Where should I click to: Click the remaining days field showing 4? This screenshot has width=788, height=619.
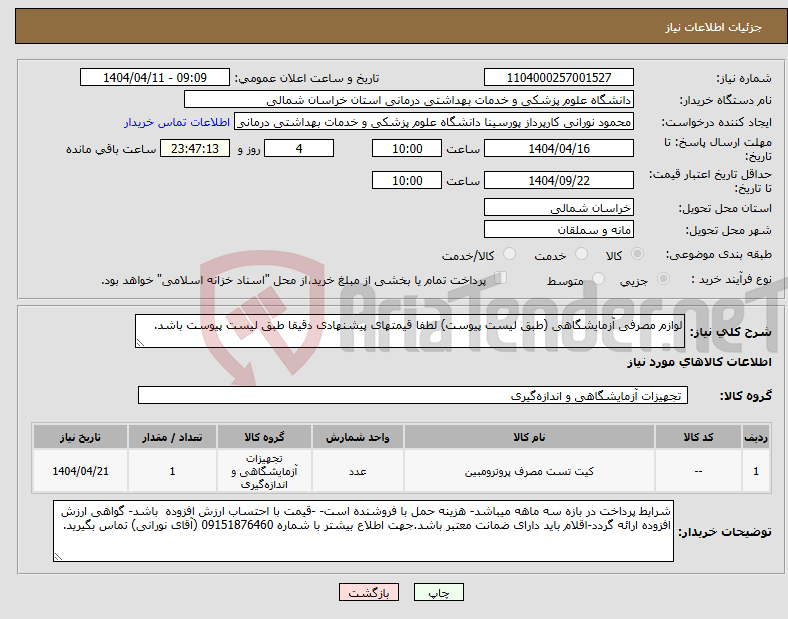coord(299,148)
